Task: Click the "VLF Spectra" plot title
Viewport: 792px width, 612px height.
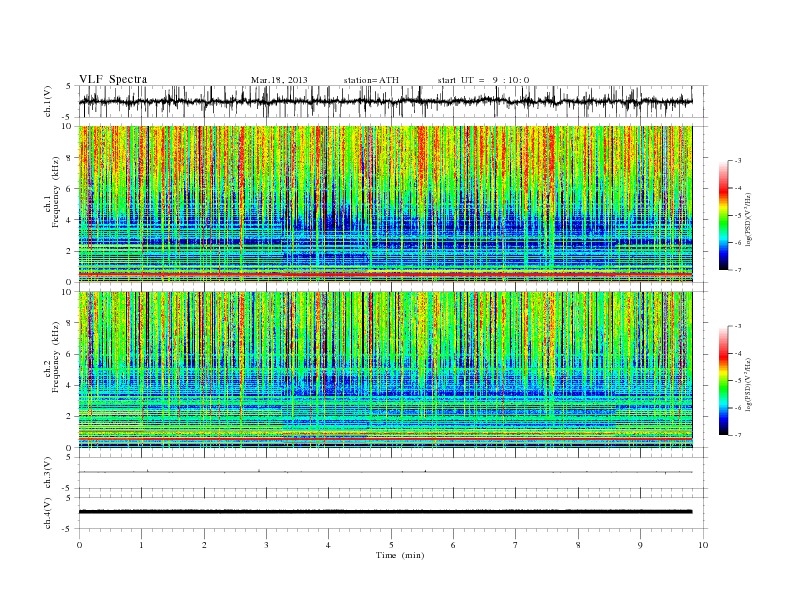Action: 113,79
